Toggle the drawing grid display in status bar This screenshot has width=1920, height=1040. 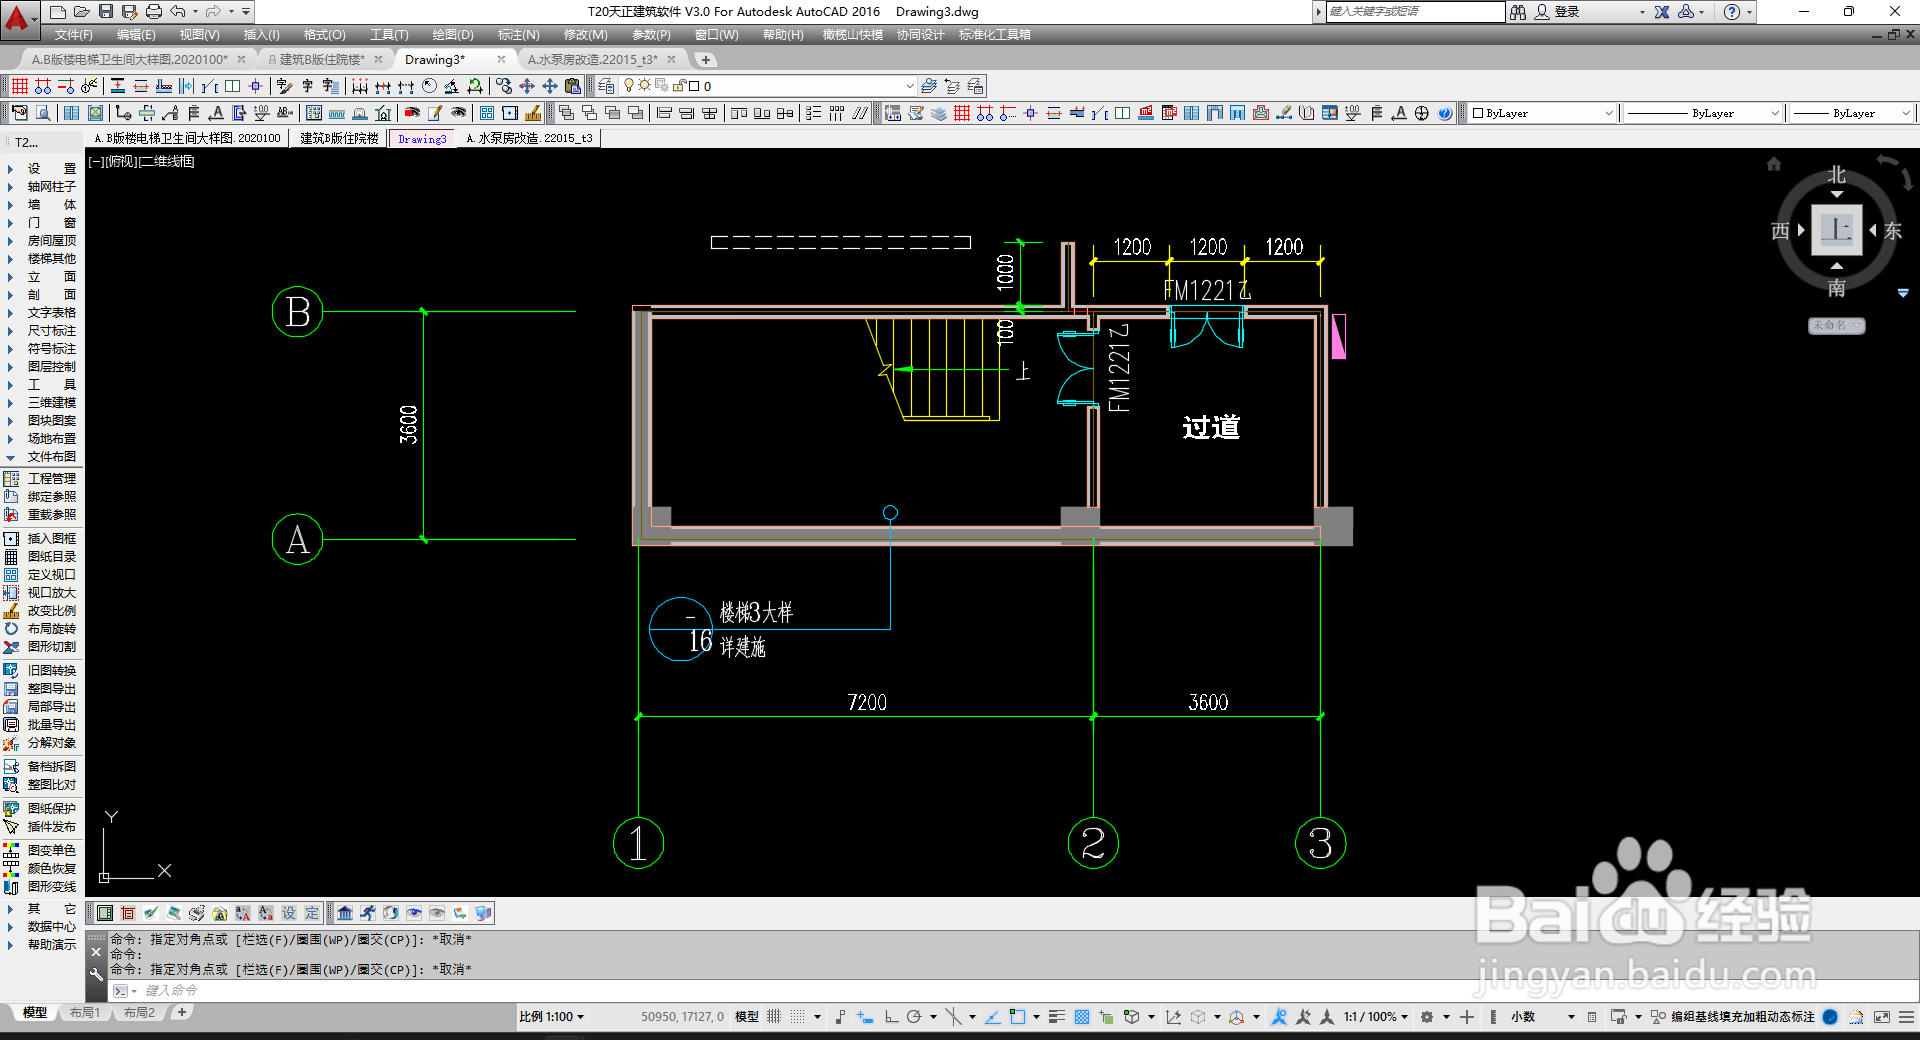click(774, 1017)
